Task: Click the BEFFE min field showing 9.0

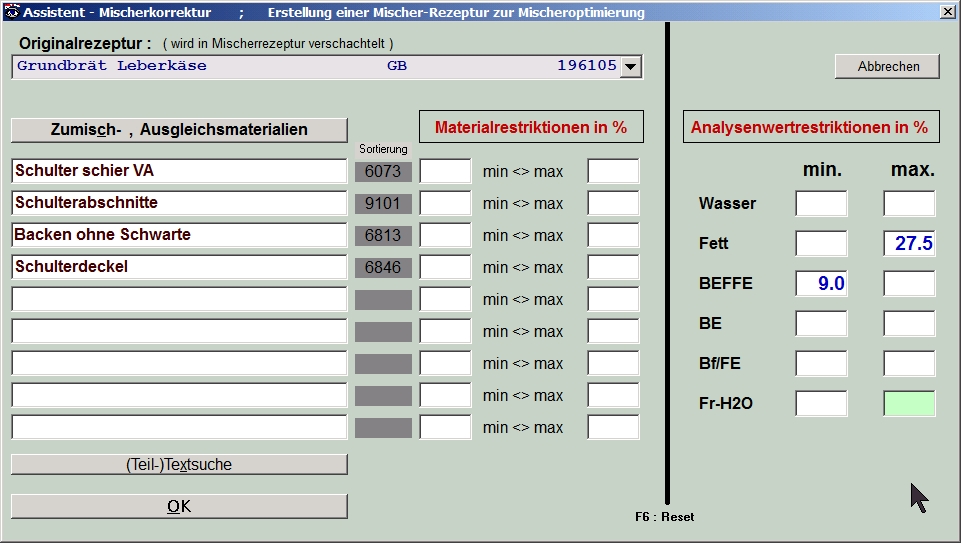Action: pyautogui.click(x=821, y=284)
